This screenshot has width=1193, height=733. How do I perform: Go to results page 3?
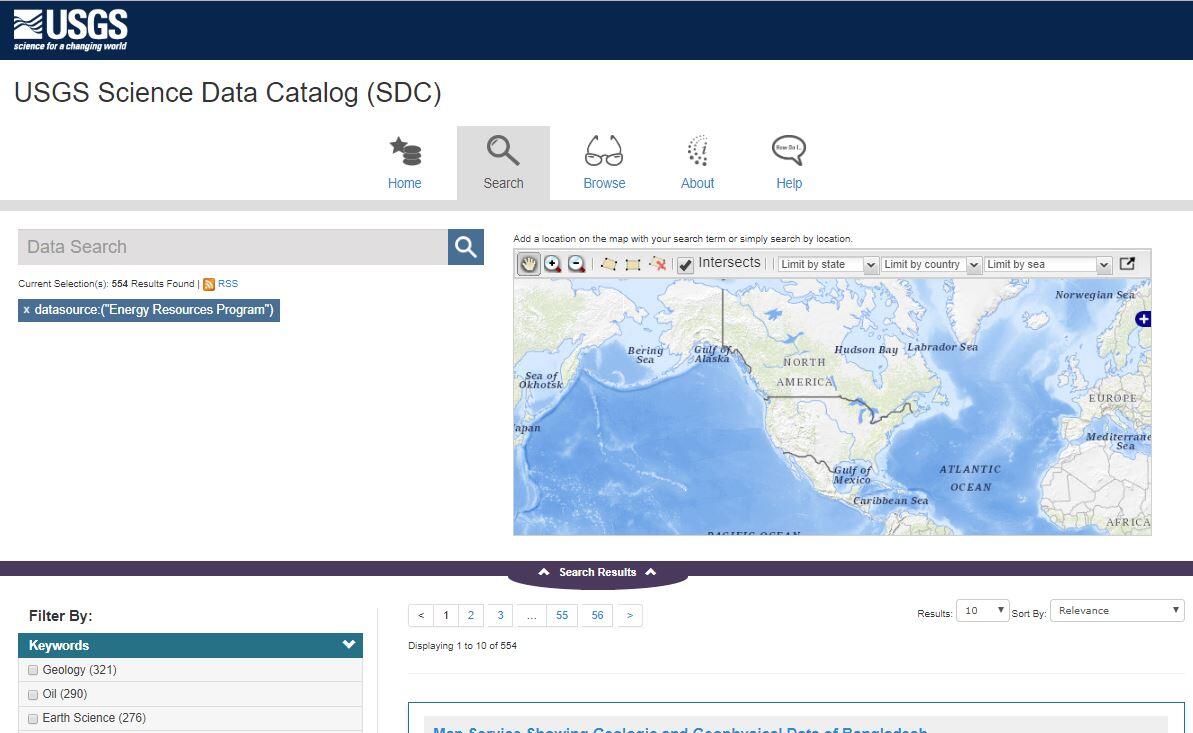(500, 615)
